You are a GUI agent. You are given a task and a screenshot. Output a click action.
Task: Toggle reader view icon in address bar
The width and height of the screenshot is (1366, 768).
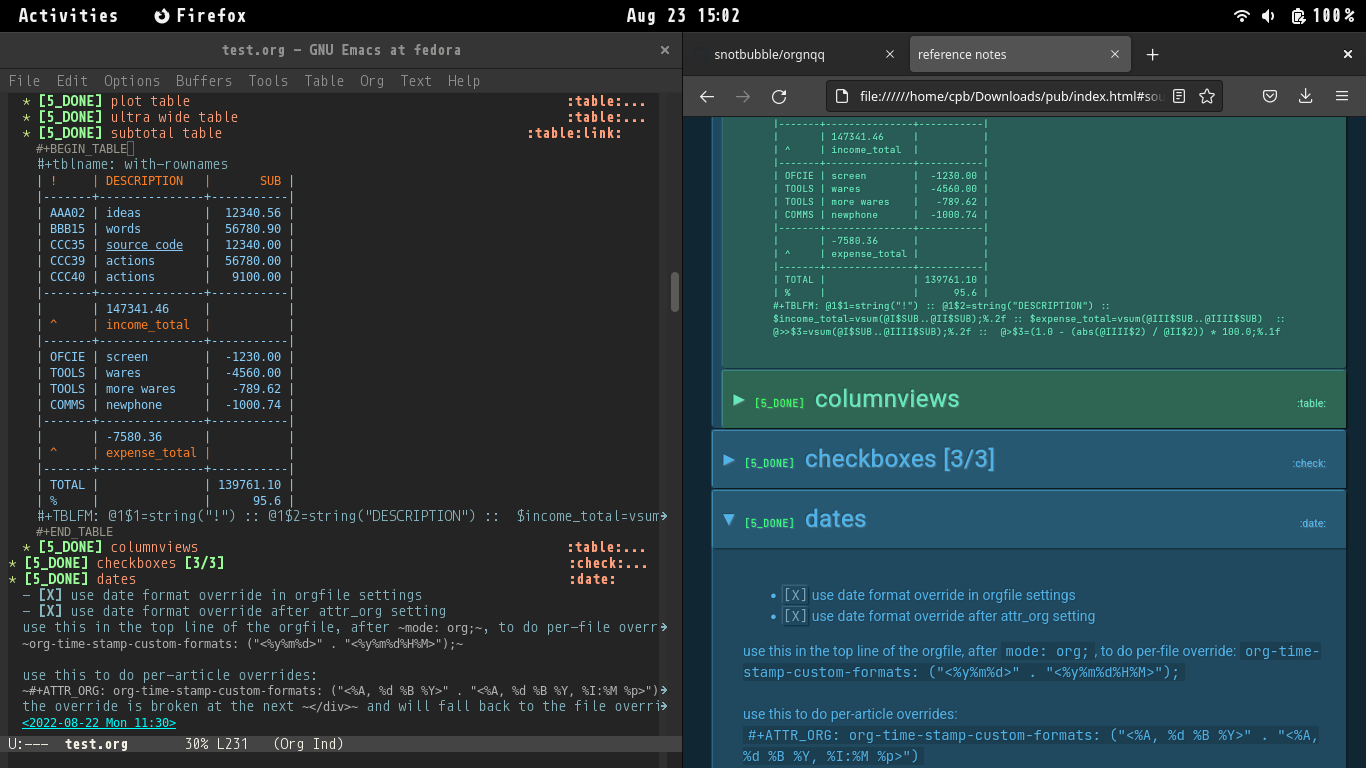point(1179,96)
